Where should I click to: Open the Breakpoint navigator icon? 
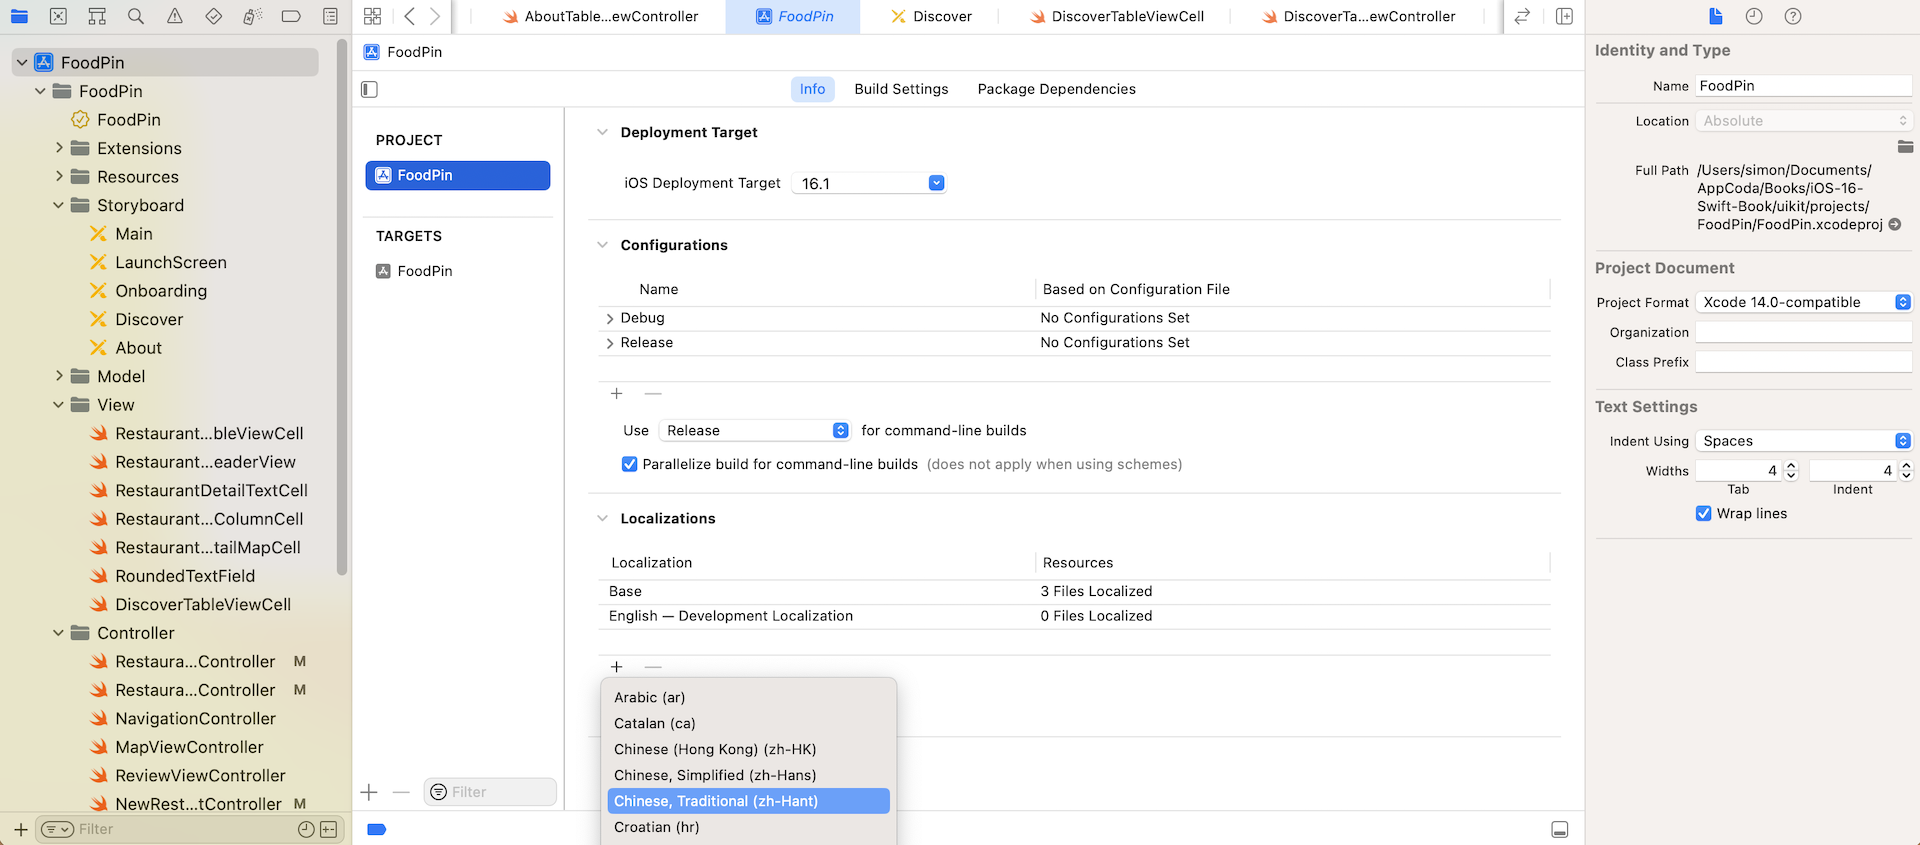click(x=291, y=16)
